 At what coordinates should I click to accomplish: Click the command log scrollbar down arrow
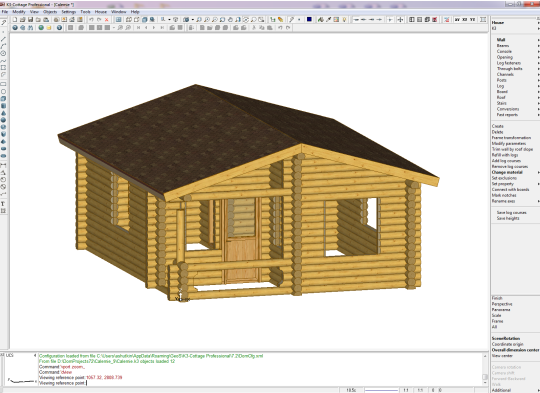(485, 382)
